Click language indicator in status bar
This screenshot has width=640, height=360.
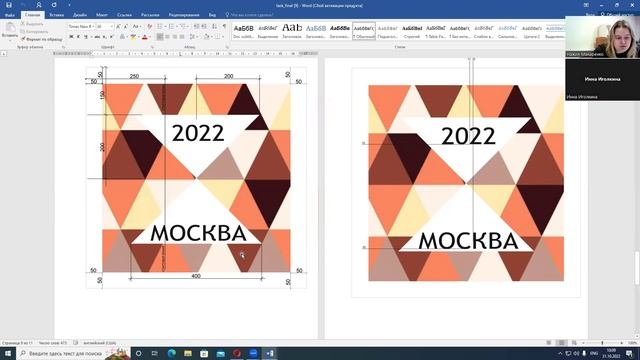click(x=100, y=343)
